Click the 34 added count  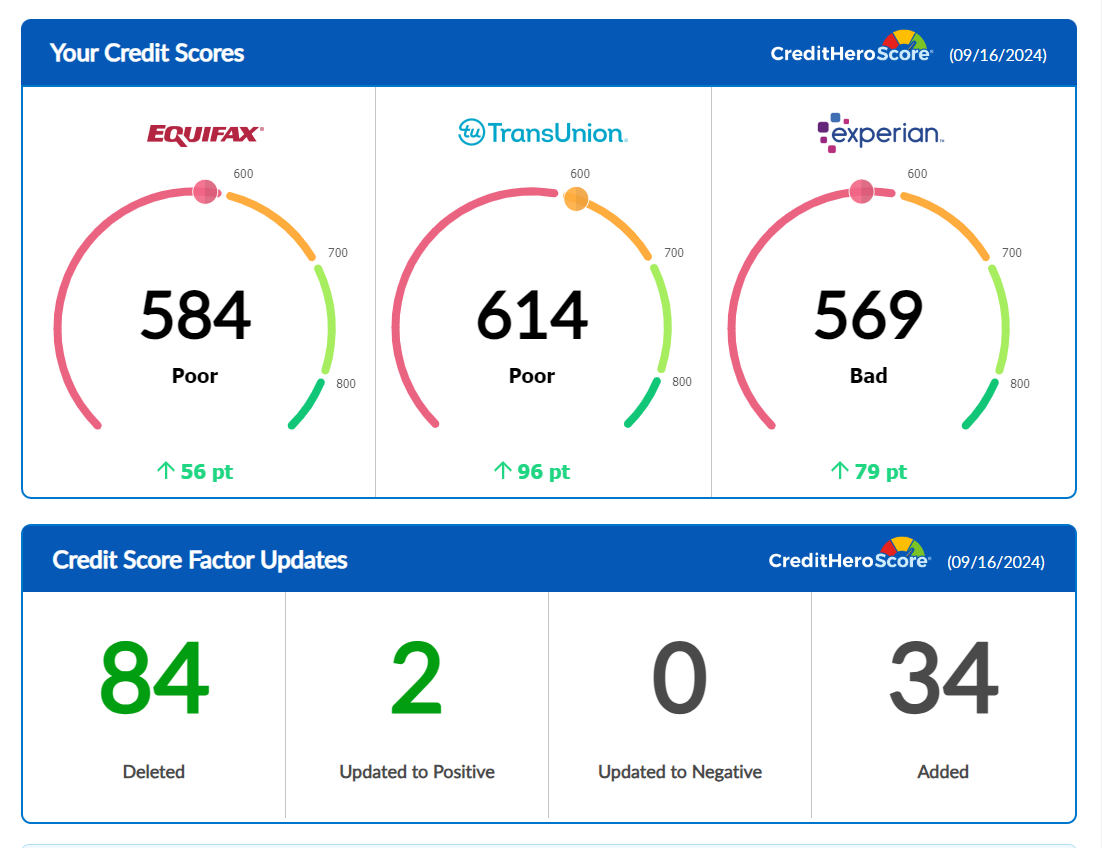tap(943, 678)
